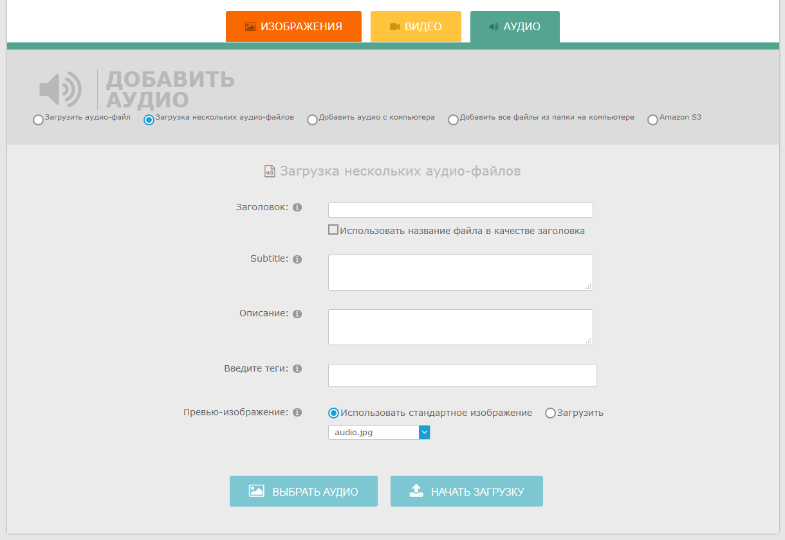The height and width of the screenshot is (540, 785).
Task: Click the Начать загрузку button
Action: click(466, 492)
